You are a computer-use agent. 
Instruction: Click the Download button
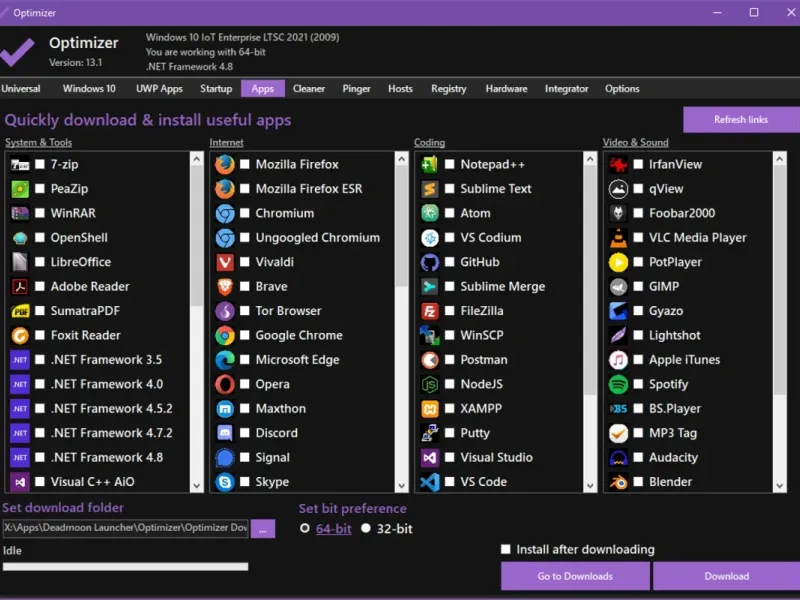point(727,576)
